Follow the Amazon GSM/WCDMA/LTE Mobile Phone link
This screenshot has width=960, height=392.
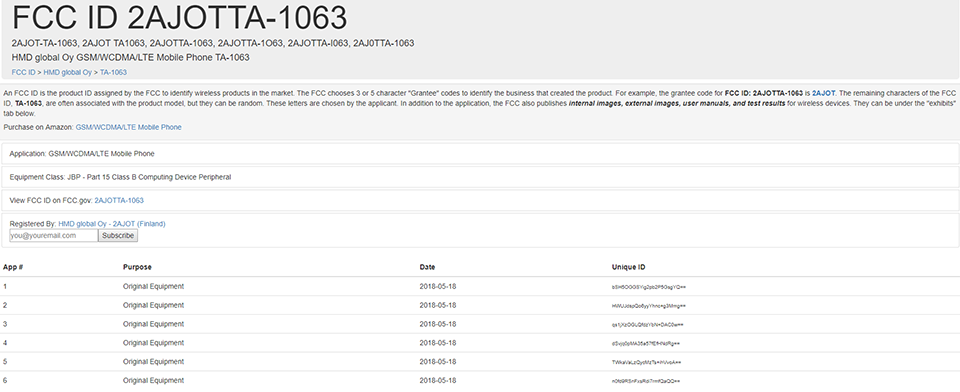tap(129, 127)
